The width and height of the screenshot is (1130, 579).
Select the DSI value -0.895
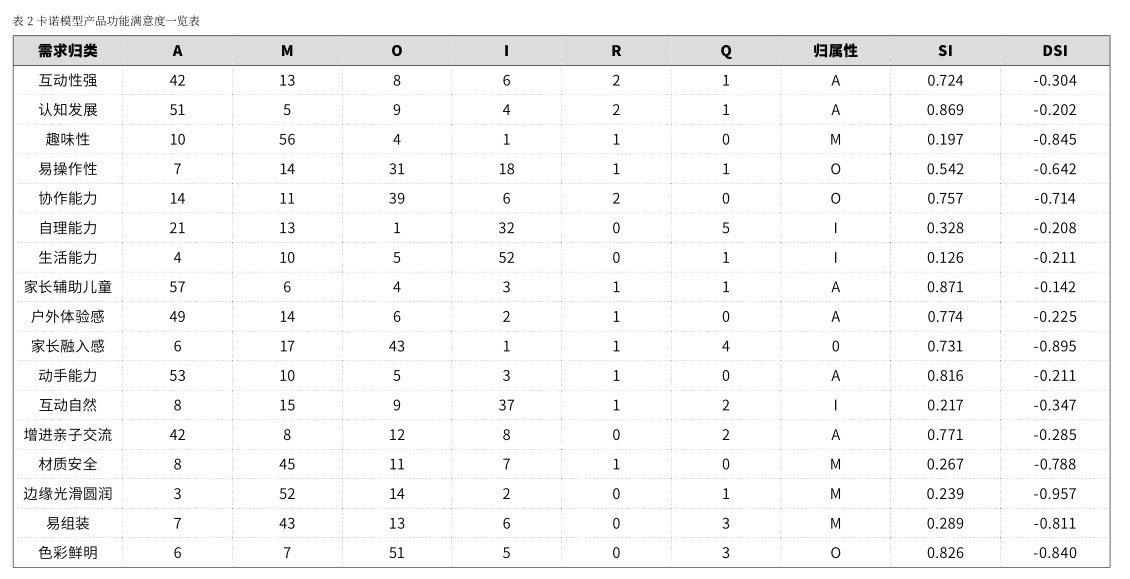point(1054,346)
